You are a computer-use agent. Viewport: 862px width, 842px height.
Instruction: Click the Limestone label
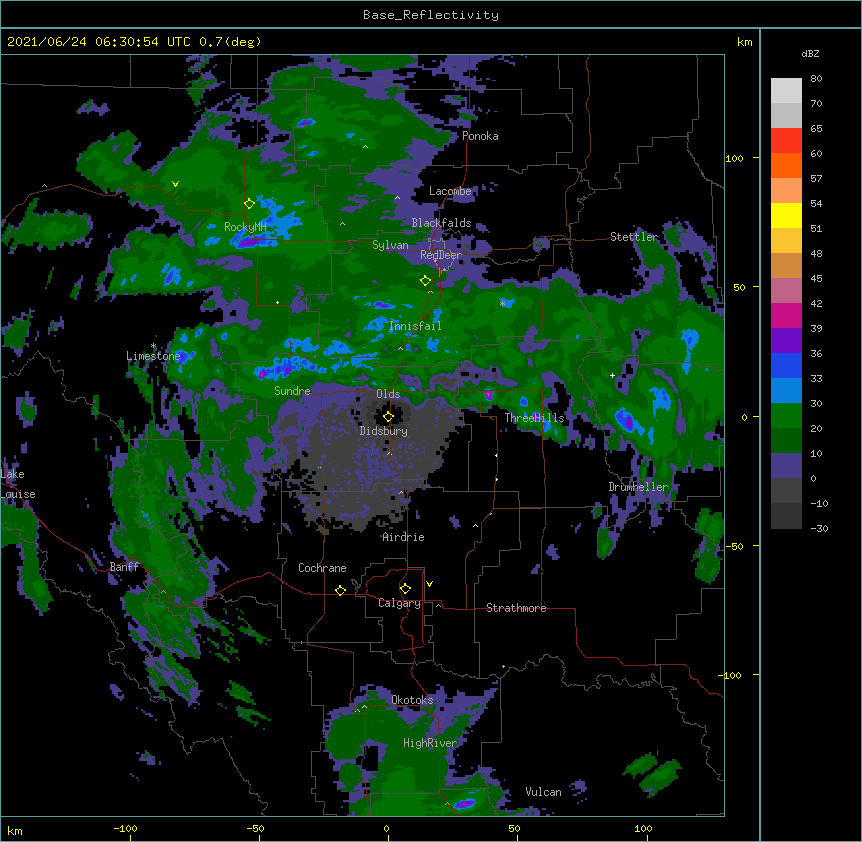tap(153, 356)
